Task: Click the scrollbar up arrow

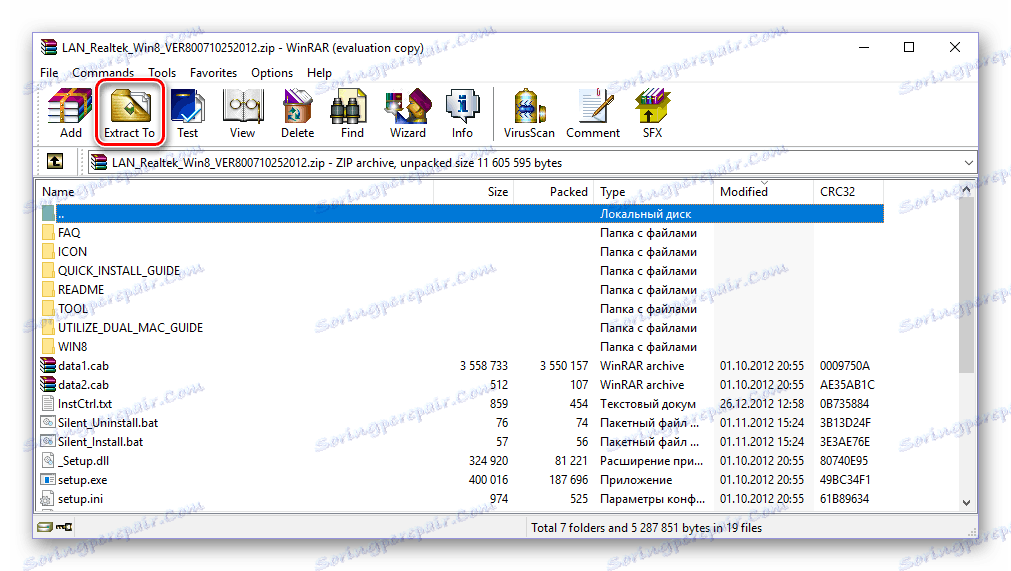Action: (966, 189)
